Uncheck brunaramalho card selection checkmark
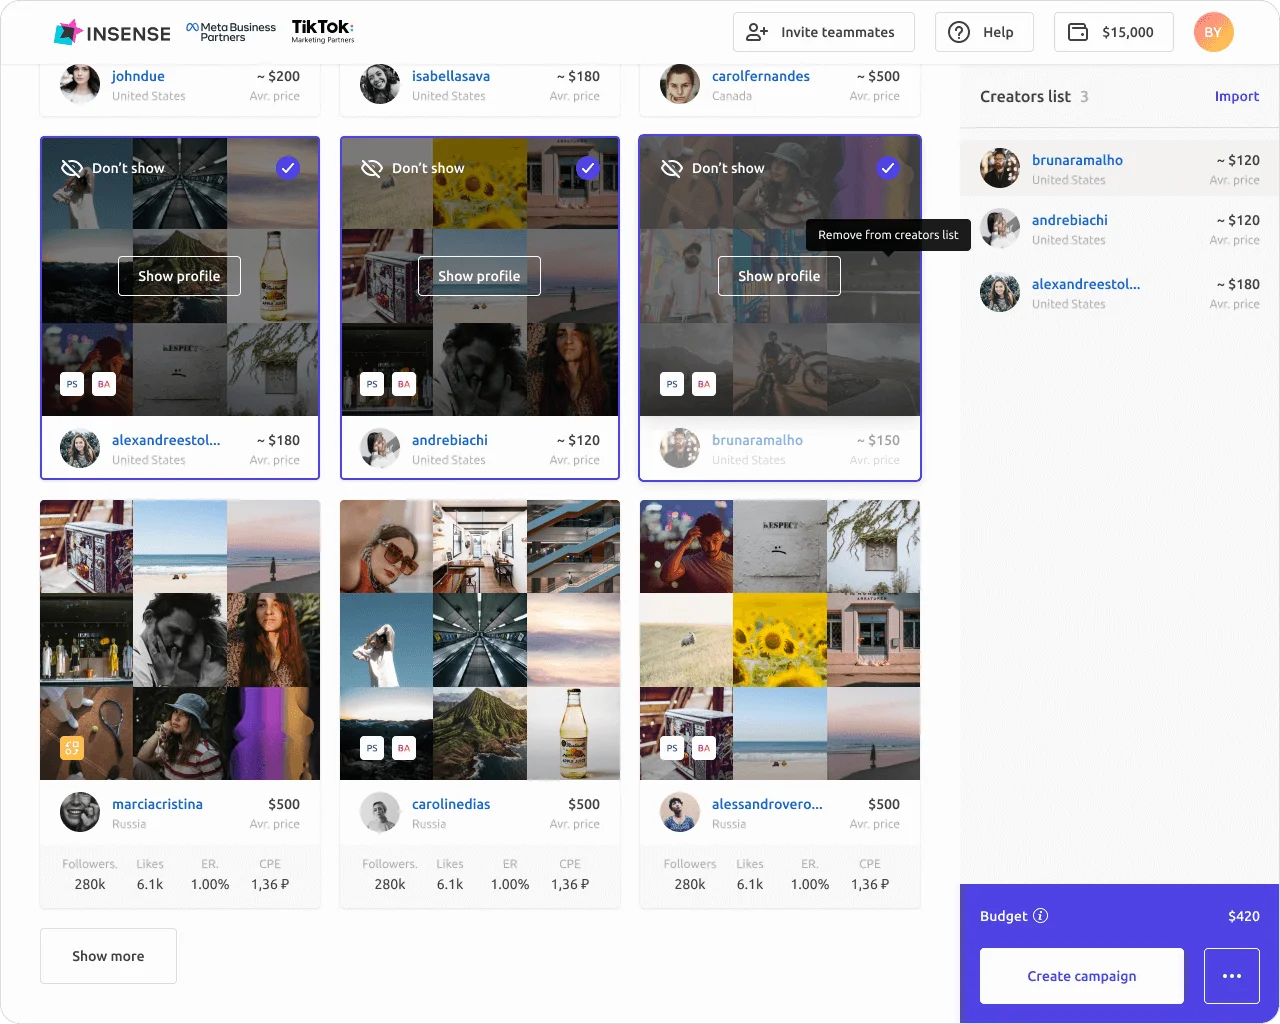The width and height of the screenshot is (1280, 1024). coord(887,168)
